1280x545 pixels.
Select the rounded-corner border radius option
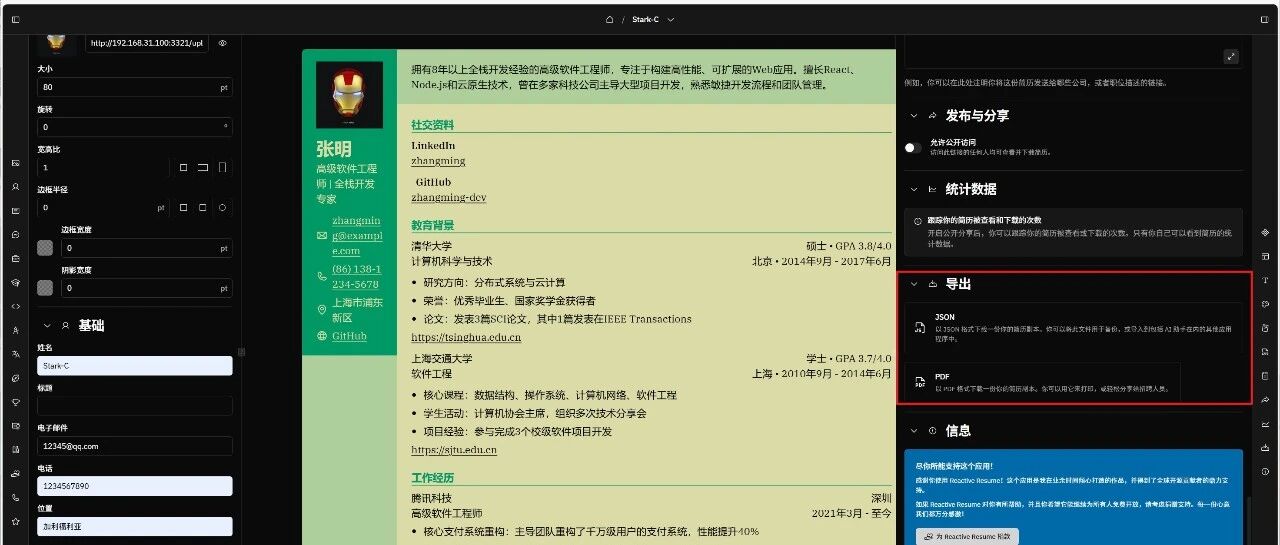203,208
